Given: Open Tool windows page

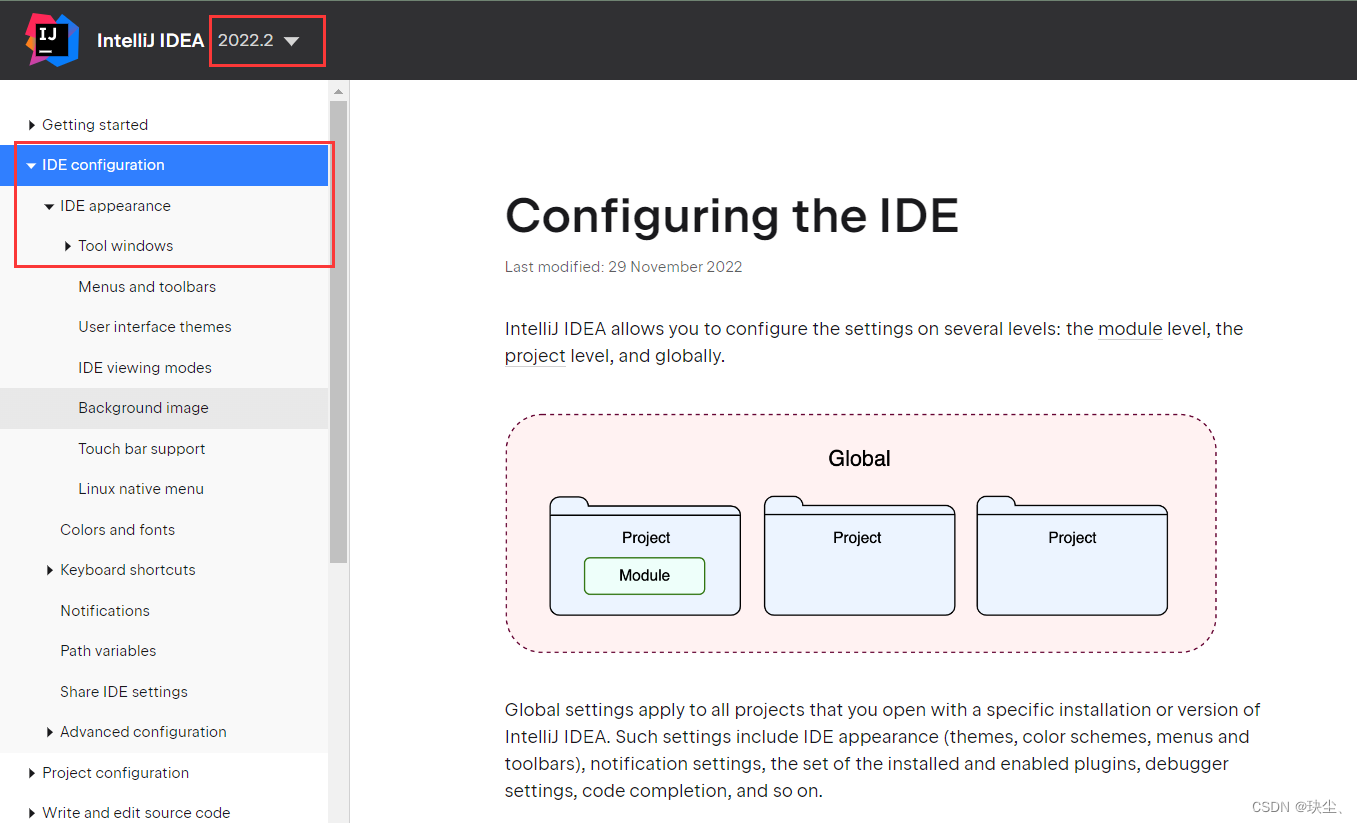Looking at the screenshot, I should [126, 246].
